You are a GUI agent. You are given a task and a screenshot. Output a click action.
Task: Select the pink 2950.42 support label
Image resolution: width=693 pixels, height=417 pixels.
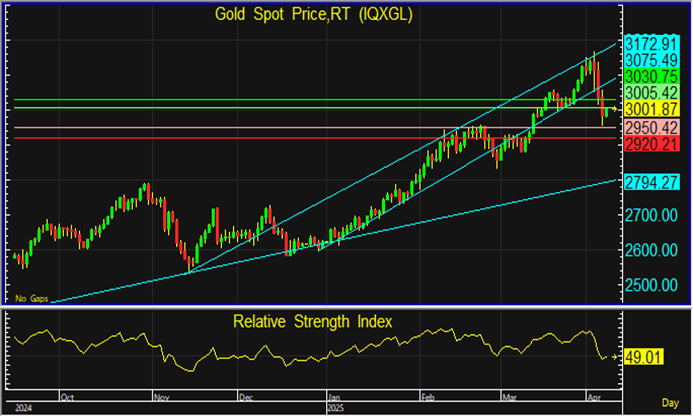651,129
